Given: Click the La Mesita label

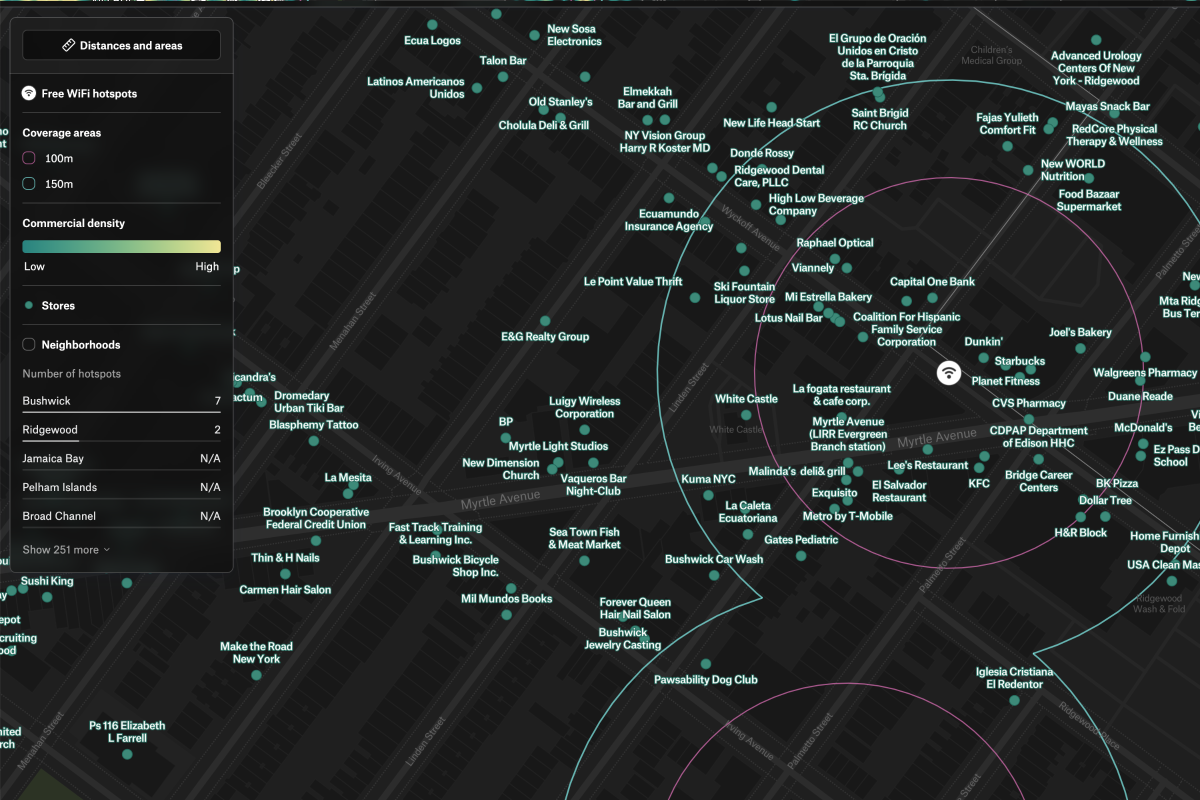Looking at the screenshot, I should tap(348, 478).
